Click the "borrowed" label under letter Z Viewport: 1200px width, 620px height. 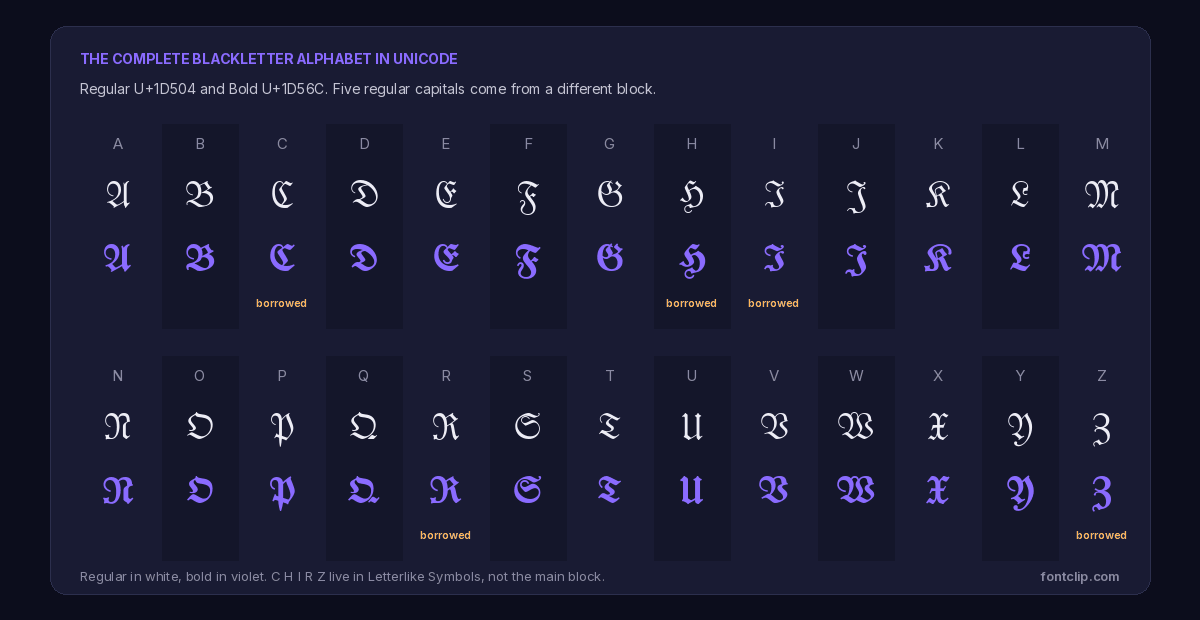[1102, 535]
